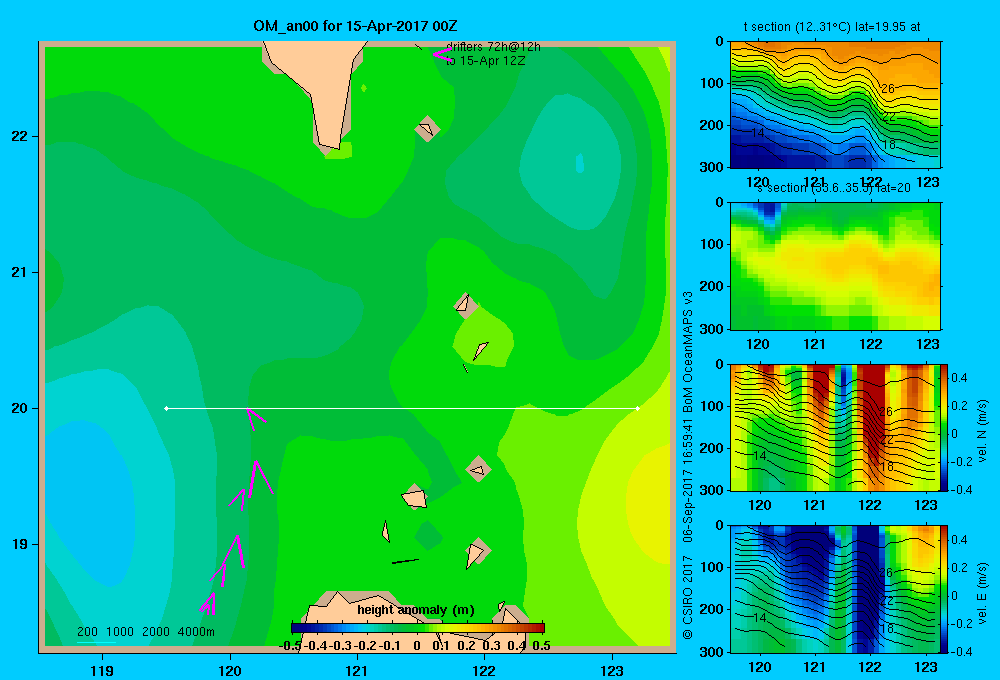Click the narrow island near 121.2E, 19.1N
The image size is (1000, 680).
[386, 531]
